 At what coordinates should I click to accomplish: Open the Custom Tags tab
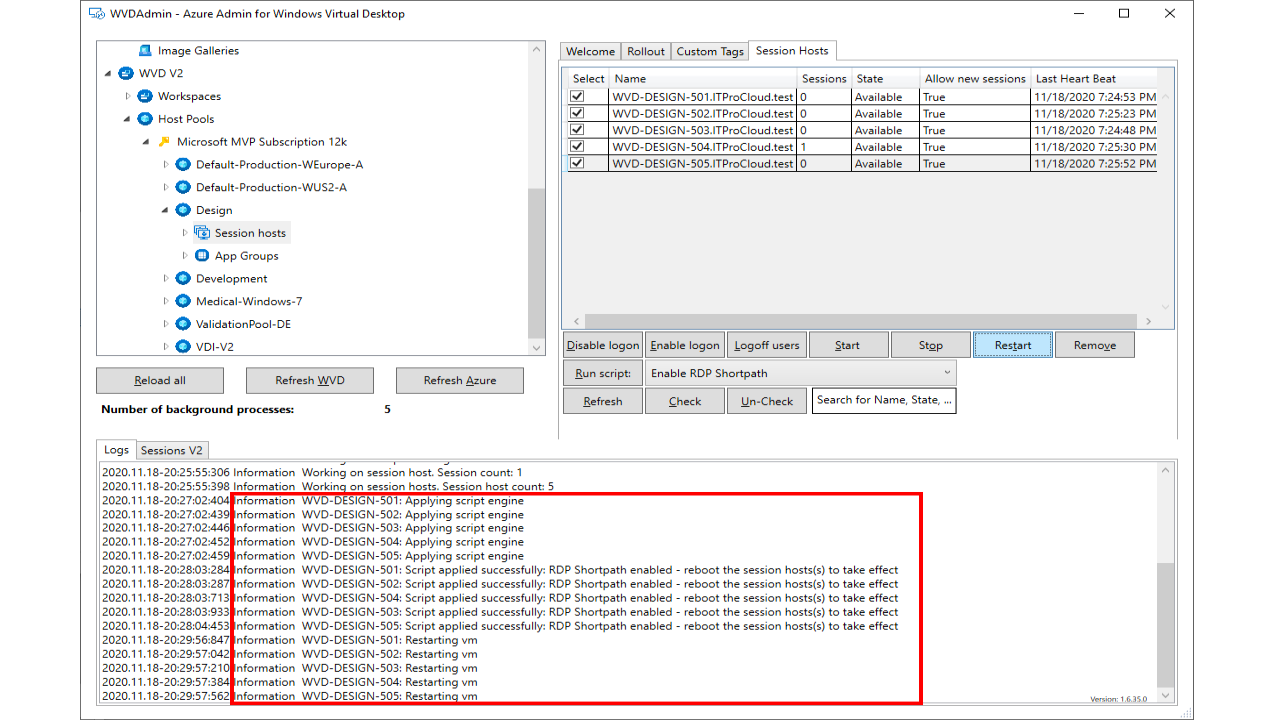point(710,51)
